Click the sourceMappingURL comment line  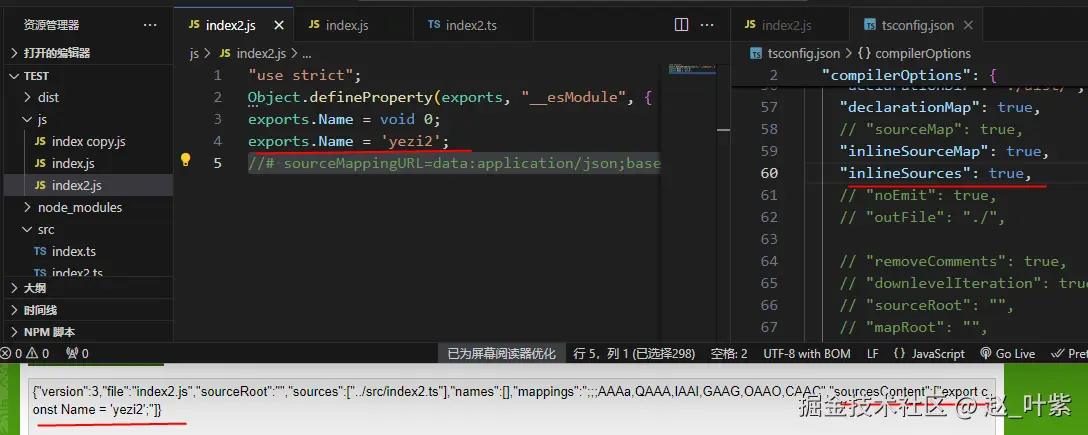click(x=454, y=164)
